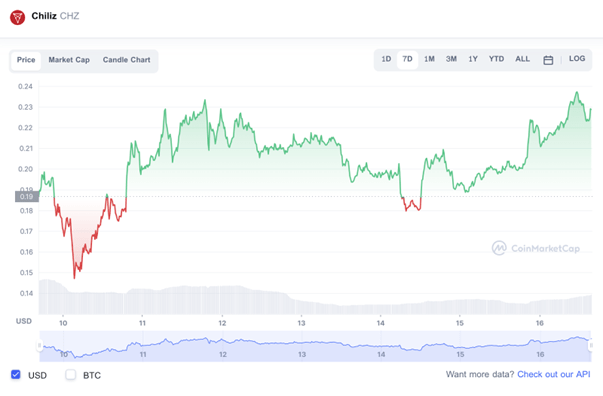Screen dimensions: 603x396
Task: Click the Chiliz coin name heading
Action: 44,16
